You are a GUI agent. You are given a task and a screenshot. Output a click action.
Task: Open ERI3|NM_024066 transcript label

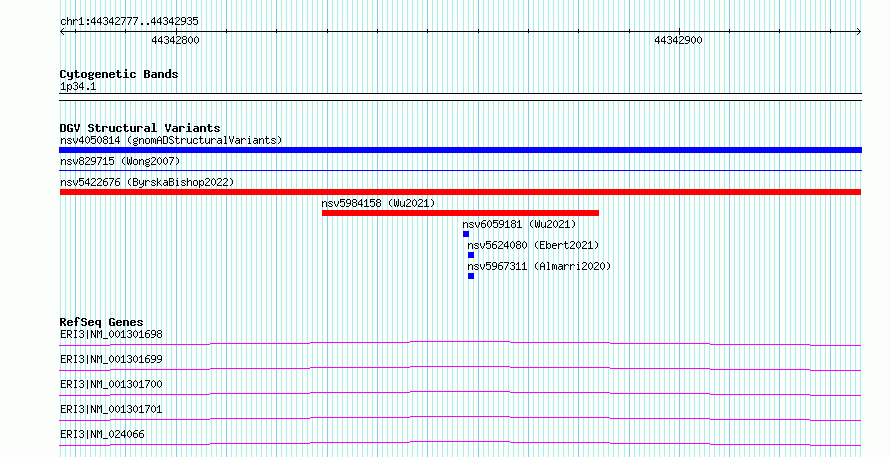pyautogui.click(x=102, y=434)
